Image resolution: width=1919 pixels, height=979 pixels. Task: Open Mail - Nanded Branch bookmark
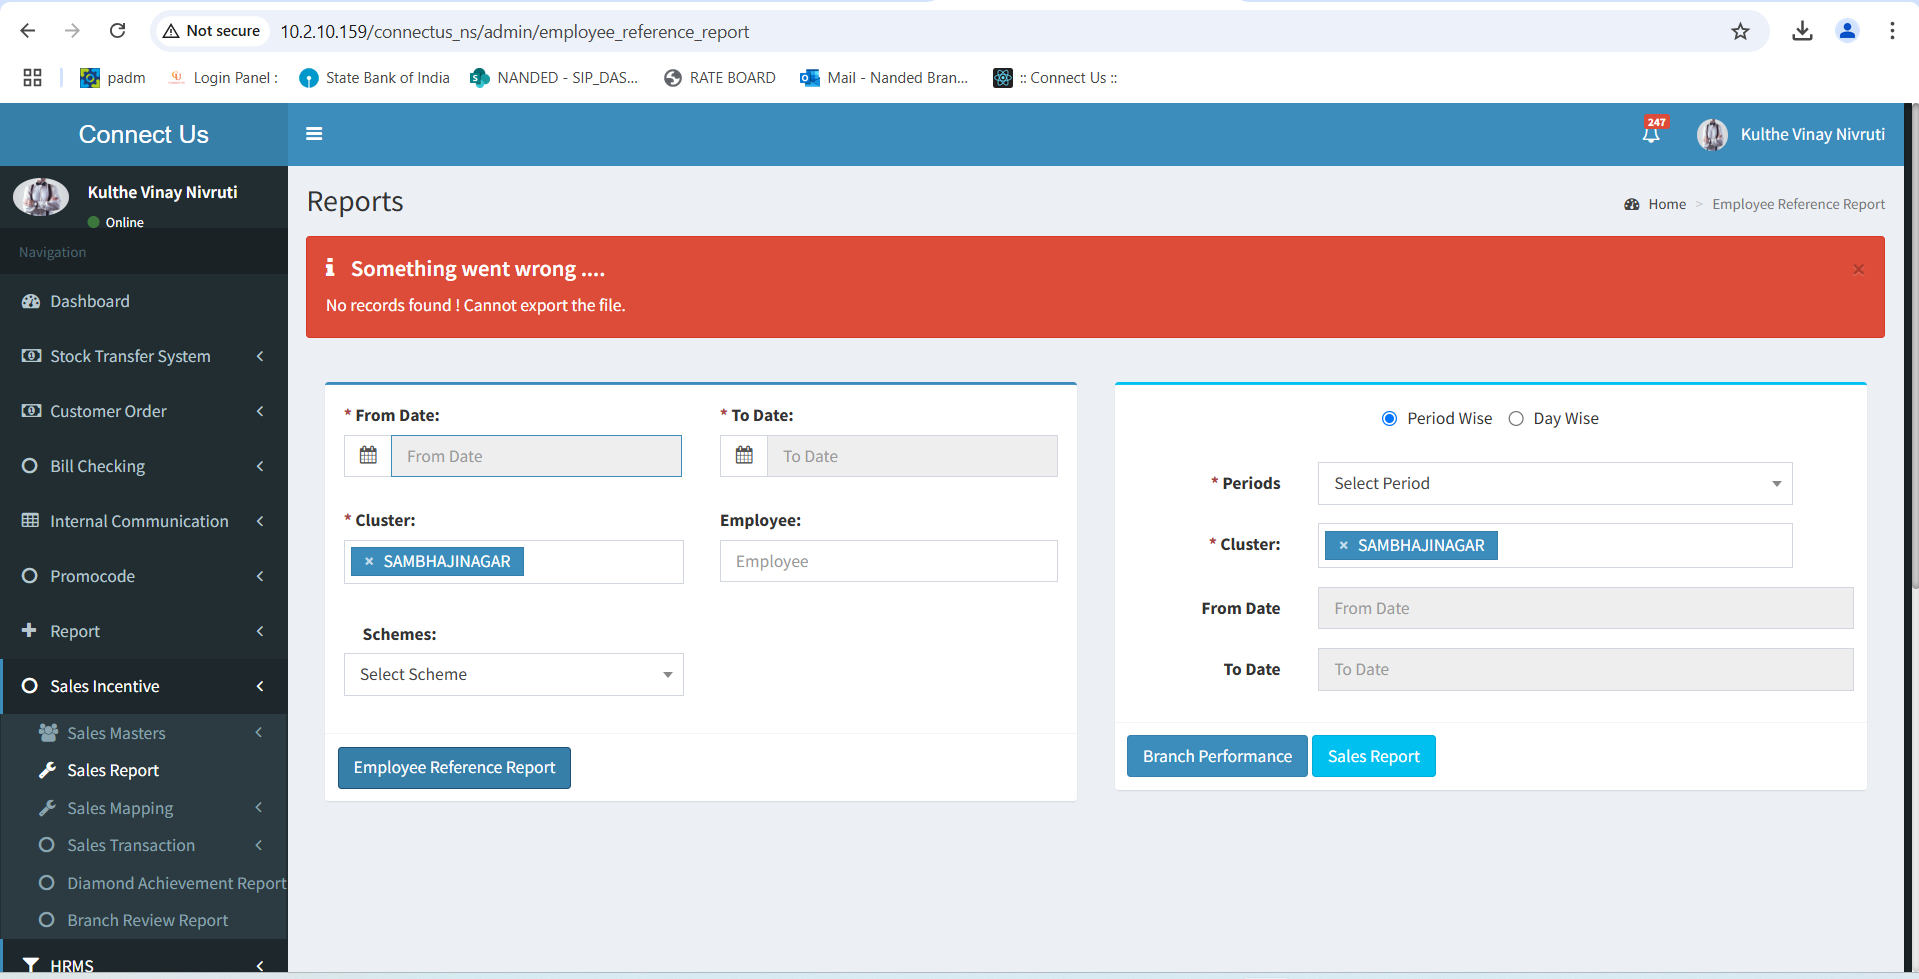(885, 78)
